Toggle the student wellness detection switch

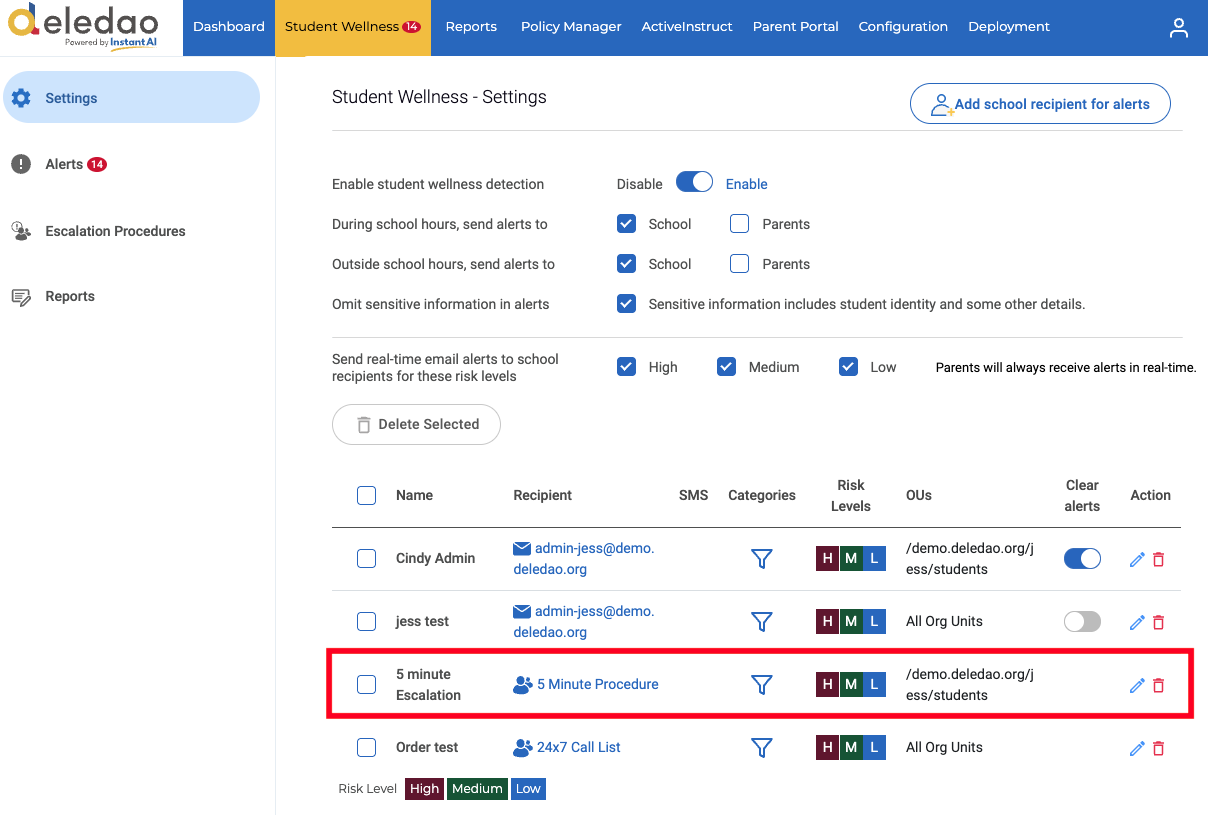(x=694, y=183)
